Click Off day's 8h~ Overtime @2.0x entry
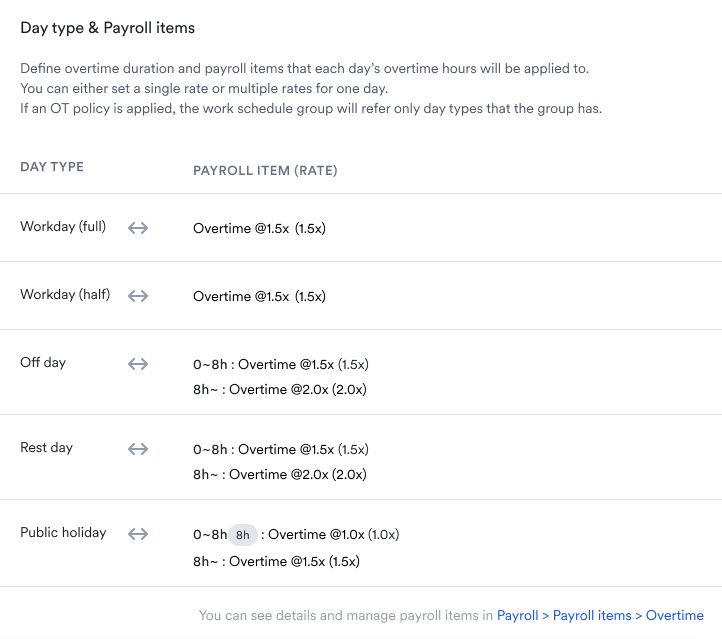This screenshot has width=722, height=639. click(280, 389)
